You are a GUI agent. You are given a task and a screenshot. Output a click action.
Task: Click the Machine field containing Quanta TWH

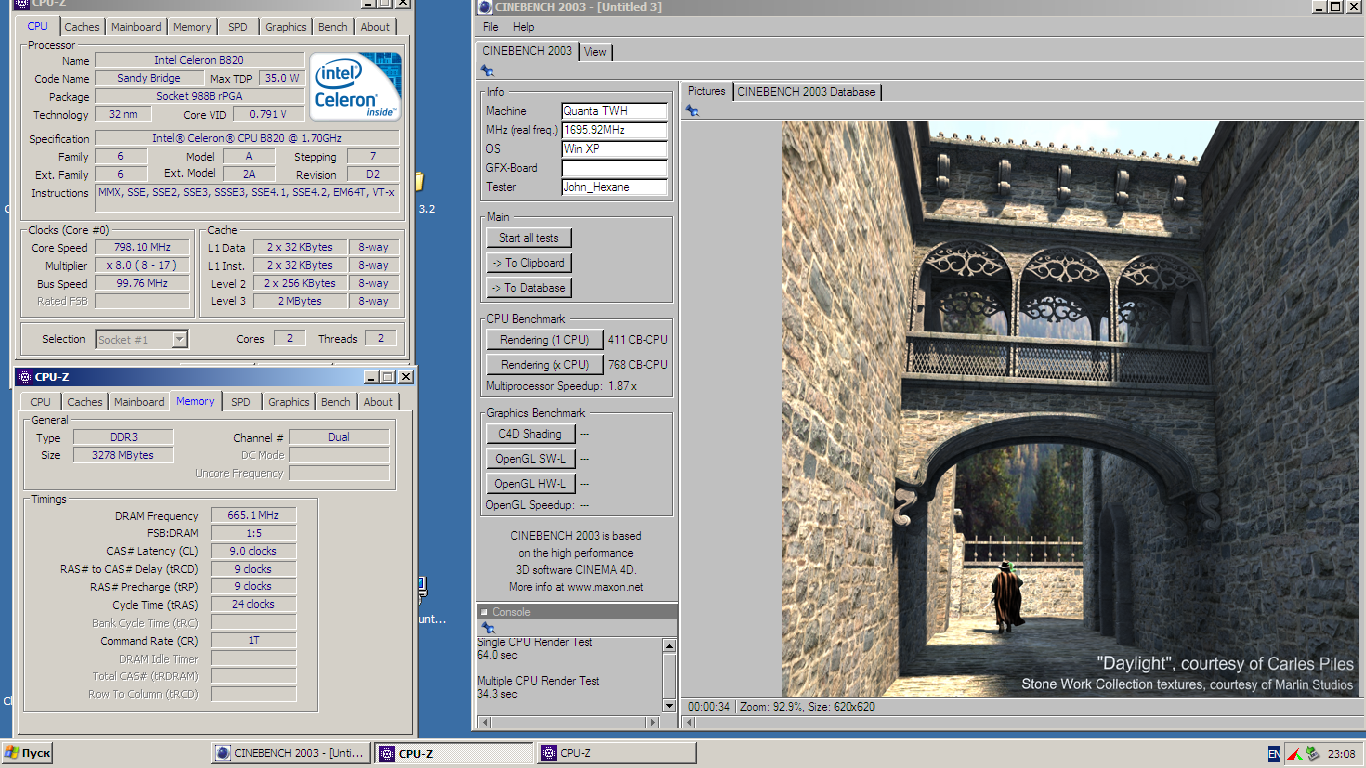(x=615, y=111)
